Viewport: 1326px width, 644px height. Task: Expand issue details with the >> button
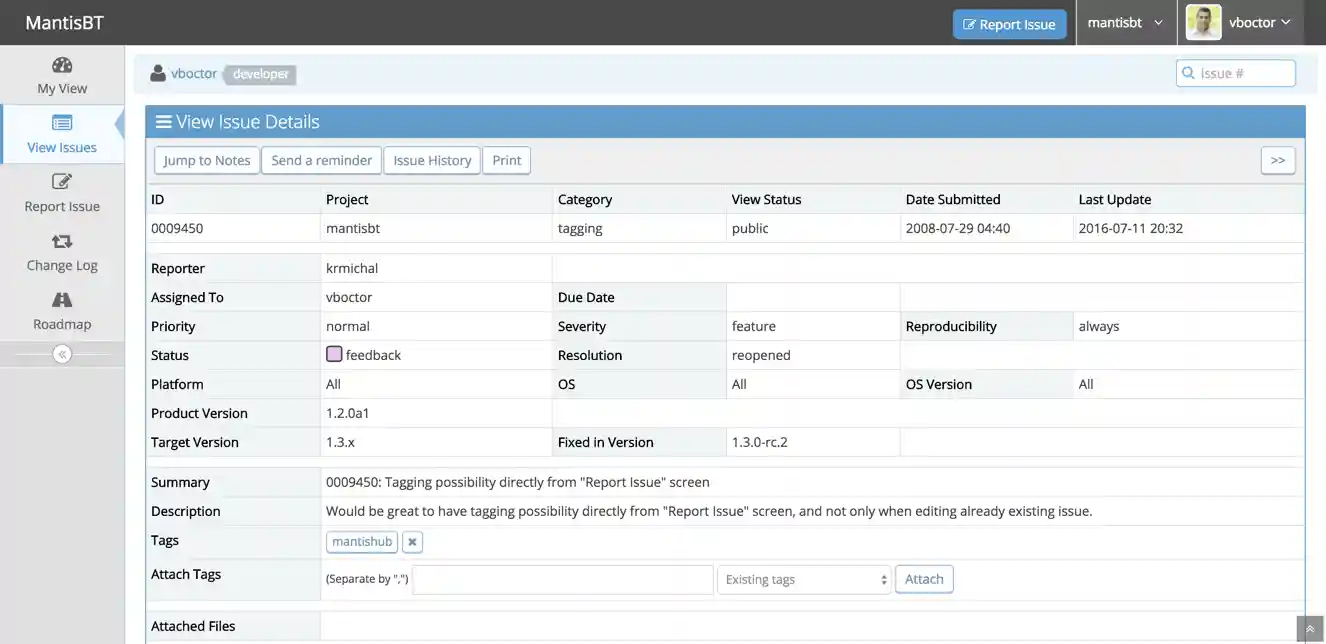[x=1278, y=160]
